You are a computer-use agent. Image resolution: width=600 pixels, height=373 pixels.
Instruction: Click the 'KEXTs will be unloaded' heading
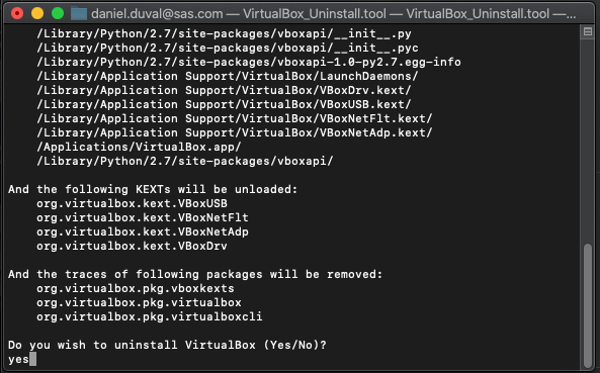point(153,189)
